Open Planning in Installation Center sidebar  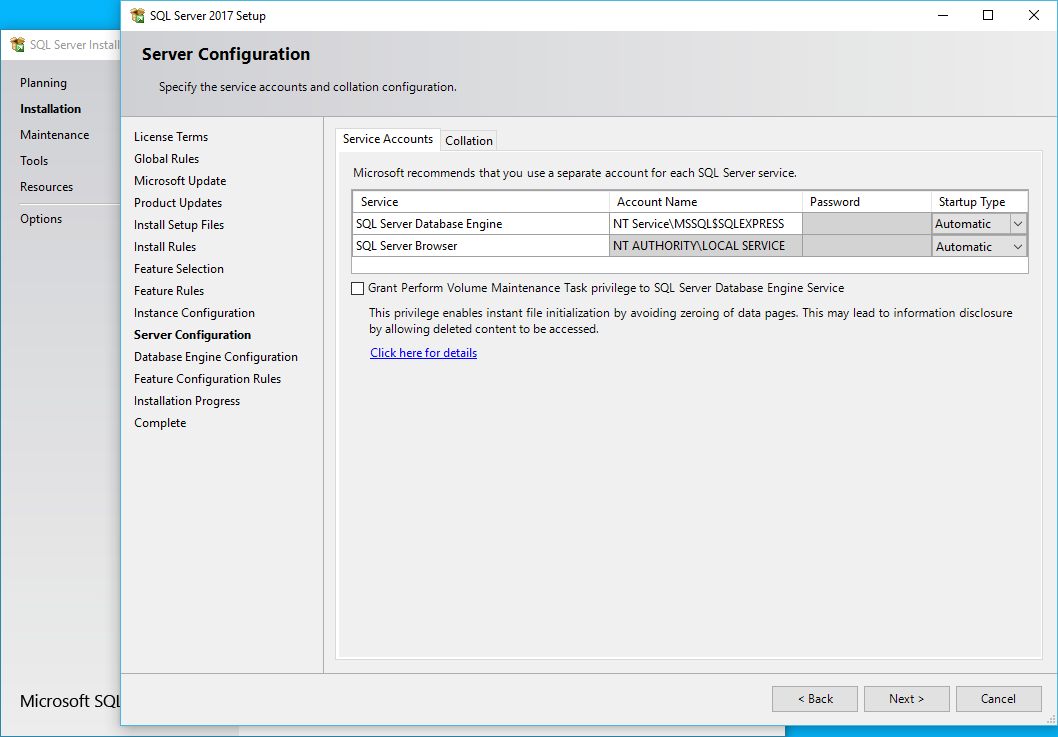(x=43, y=83)
